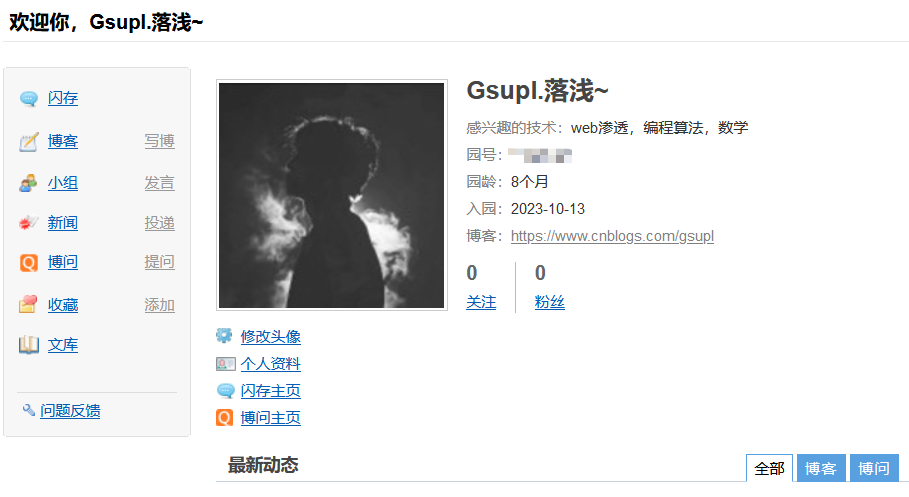Click the 收藏 heart folder icon
909x497 pixels.
point(28,304)
